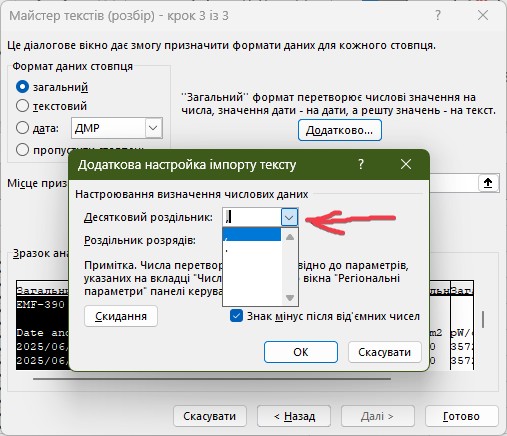Click the horizontal scrollbar under data preview

(x=212, y=379)
